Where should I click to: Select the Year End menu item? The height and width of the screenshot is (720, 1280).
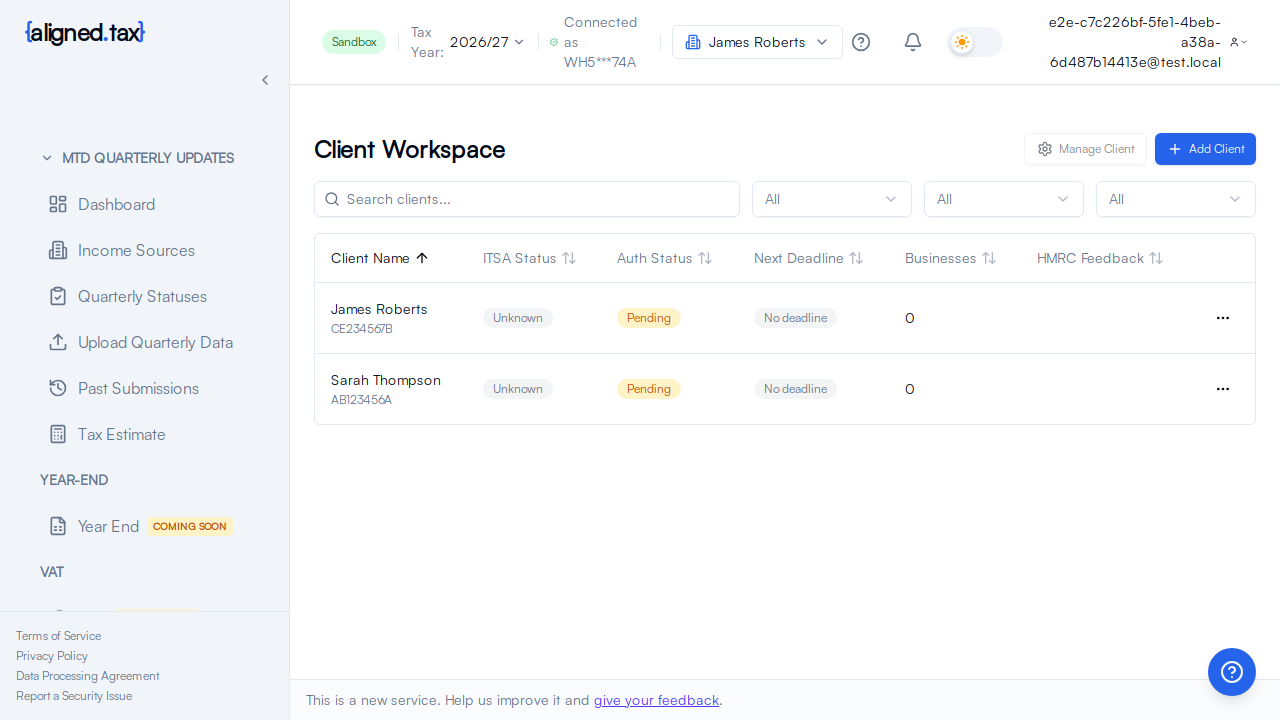(108, 526)
